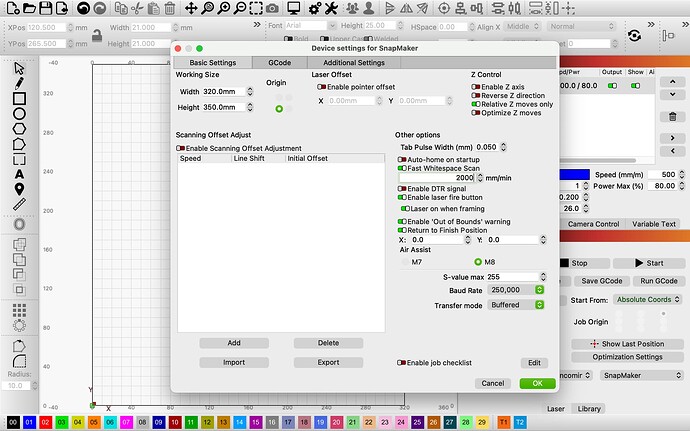Image resolution: width=690 pixels, height=431 pixels.
Task: Open the Normal text style dropdown
Action: [581, 27]
